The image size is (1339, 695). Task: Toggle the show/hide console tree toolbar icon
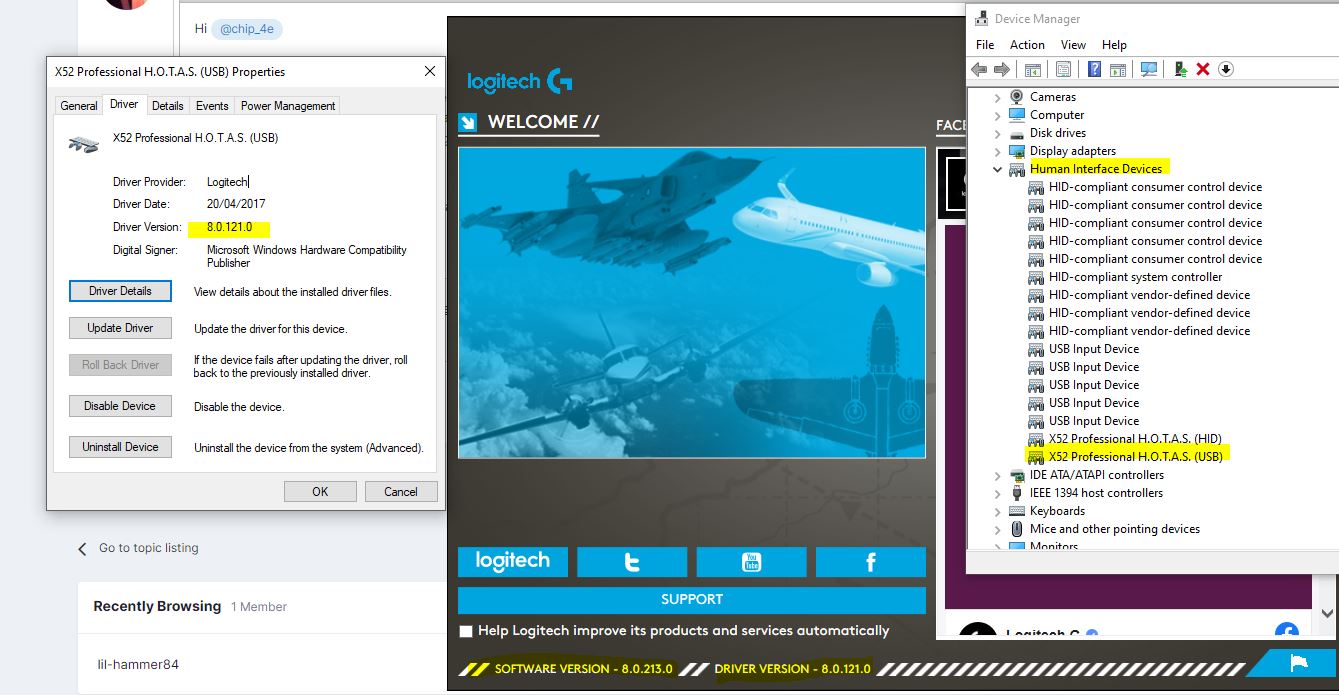point(1033,69)
